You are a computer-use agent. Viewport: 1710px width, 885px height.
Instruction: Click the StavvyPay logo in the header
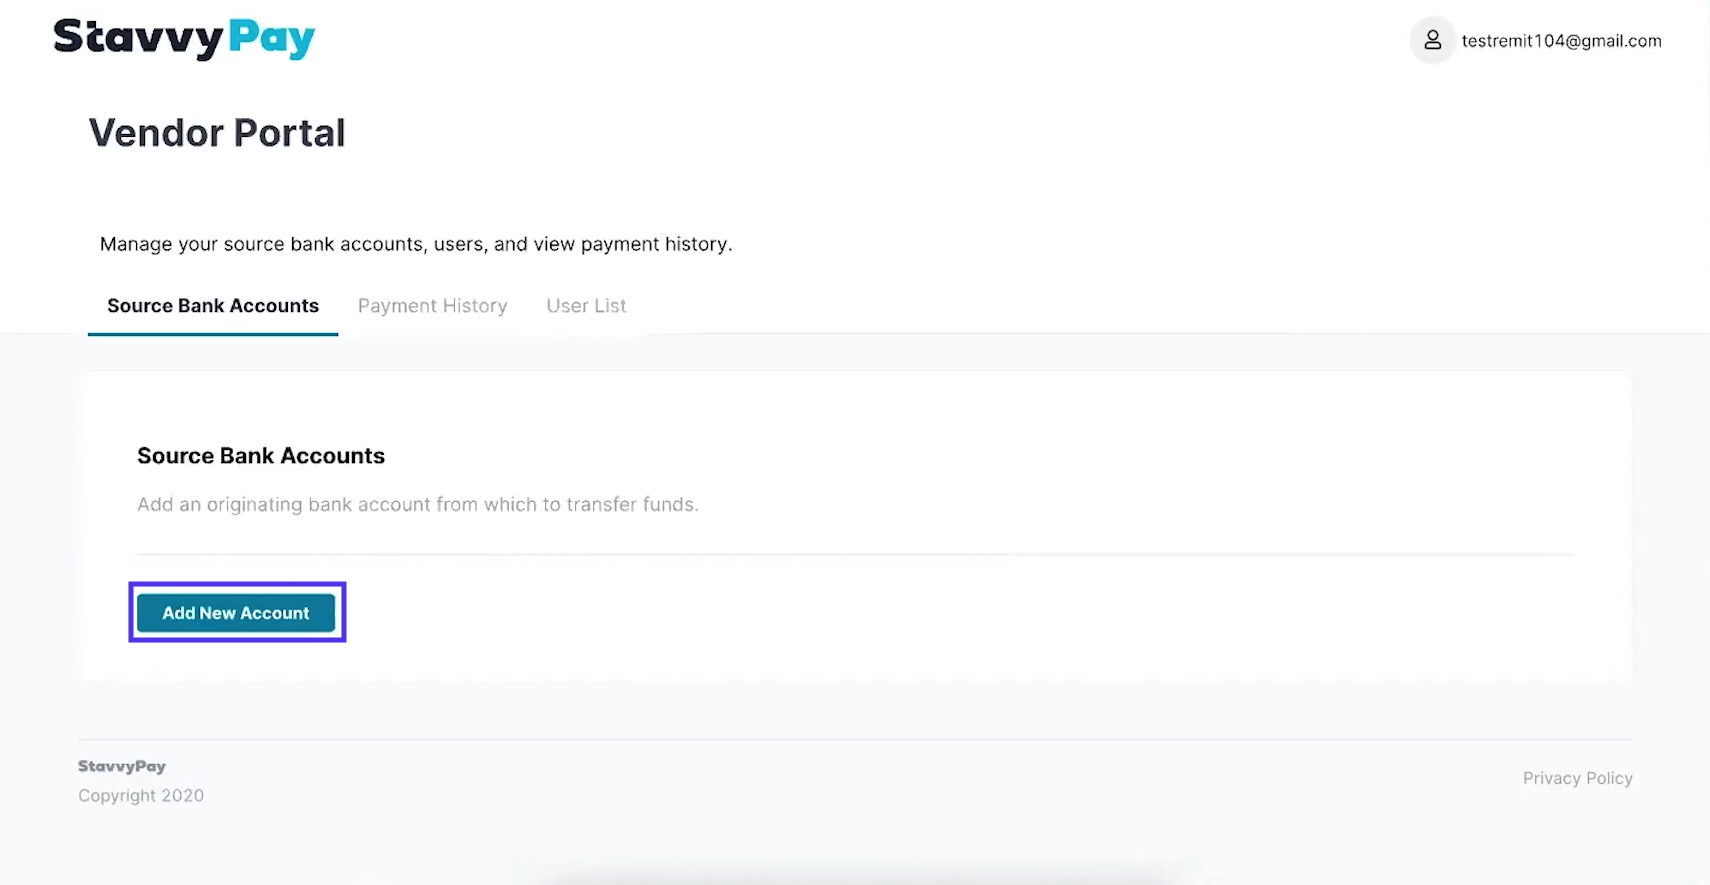coord(184,39)
